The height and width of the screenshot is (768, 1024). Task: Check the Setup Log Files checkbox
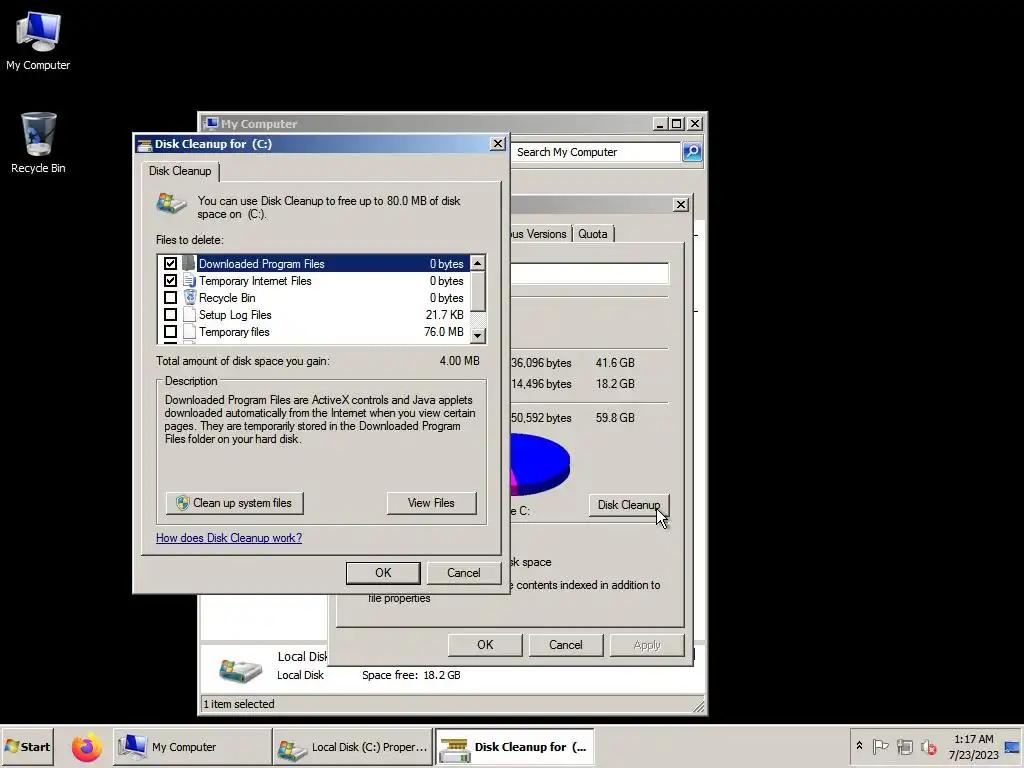click(170, 314)
